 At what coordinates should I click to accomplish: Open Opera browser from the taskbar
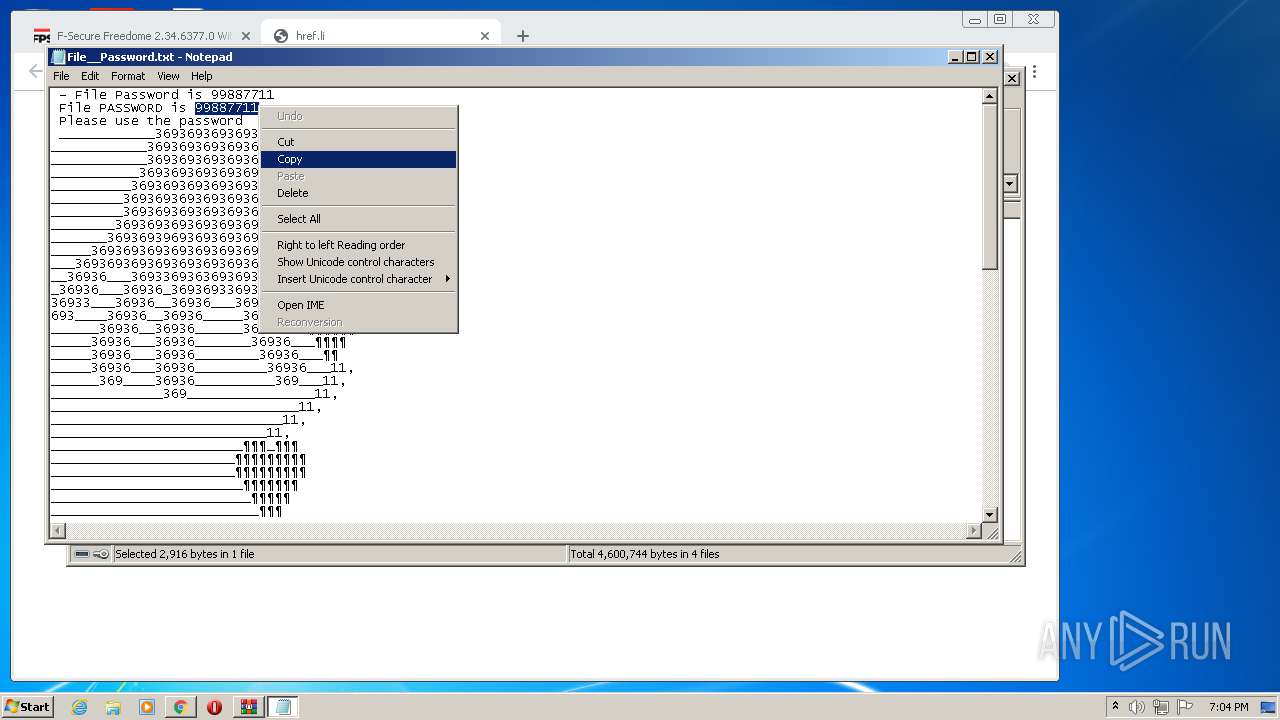coord(214,707)
